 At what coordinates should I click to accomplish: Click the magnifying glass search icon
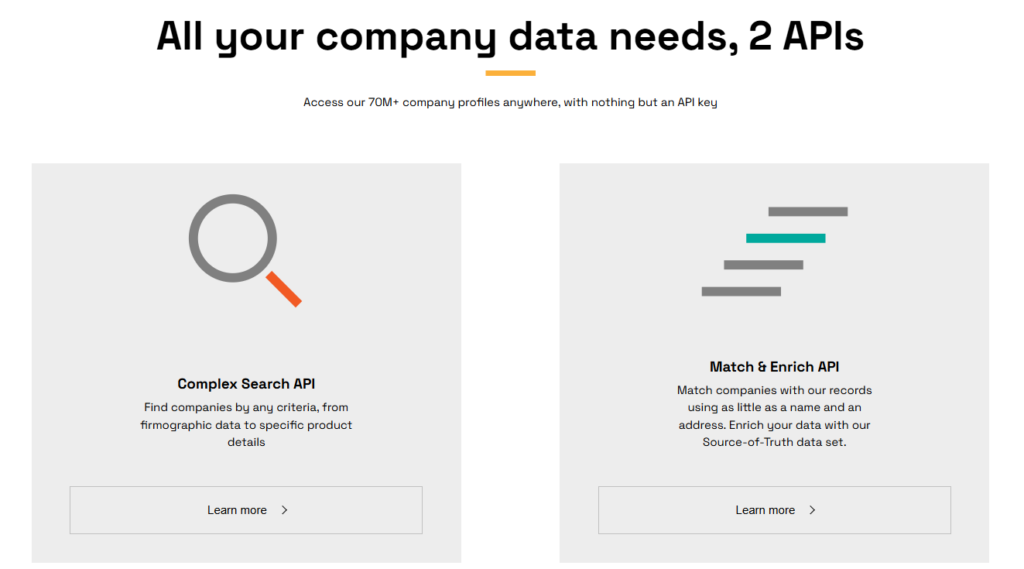click(245, 250)
